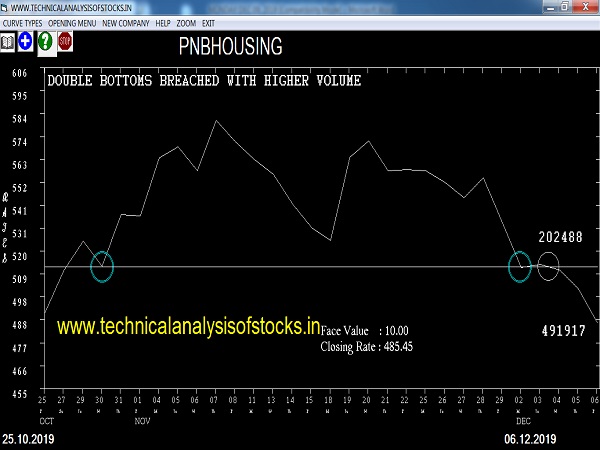Image resolution: width=600 pixels, height=450 pixels.
Task: Click the Closing Rate 485.45 text
Action: point(366,345)
